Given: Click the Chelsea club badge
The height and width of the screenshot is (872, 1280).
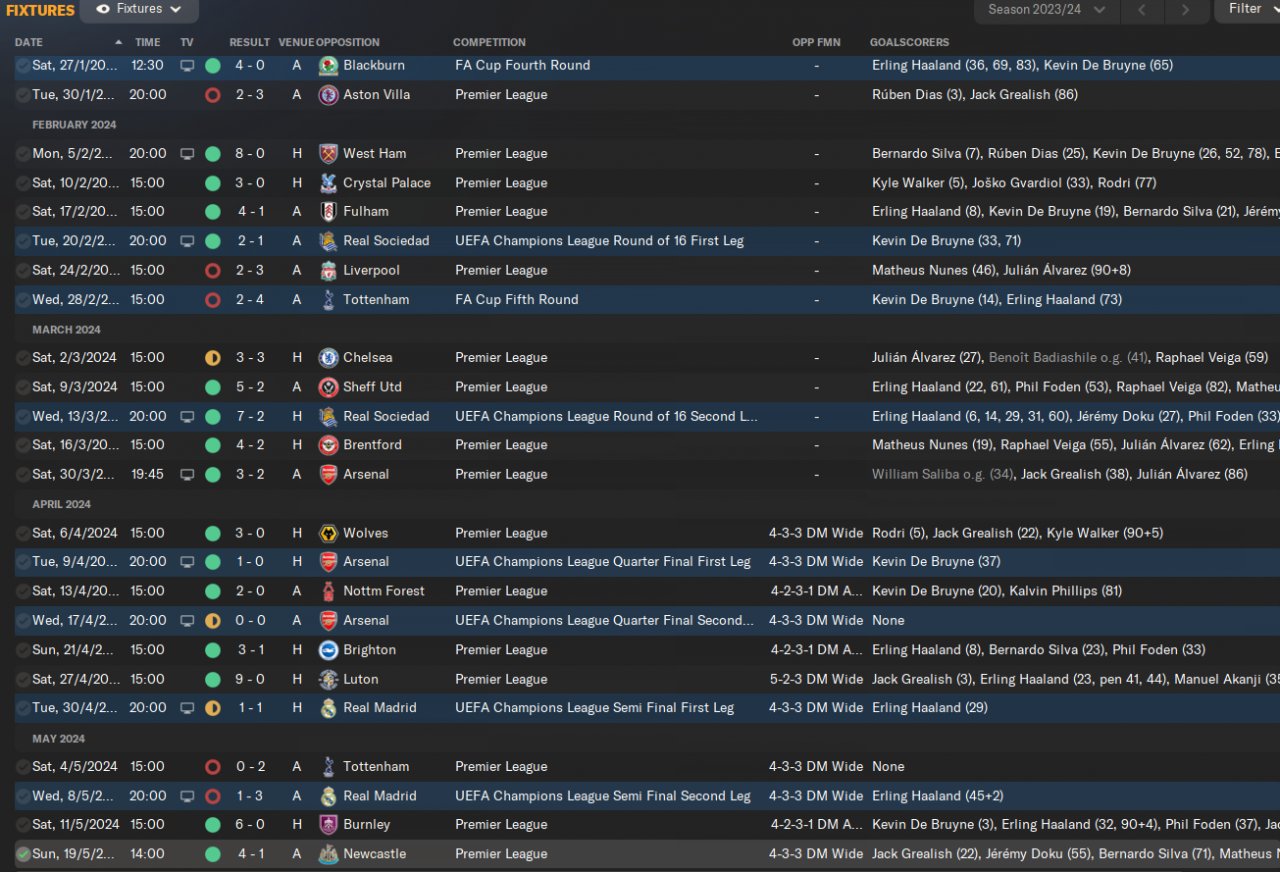Looking at the screenshot, I should [328, 358].
